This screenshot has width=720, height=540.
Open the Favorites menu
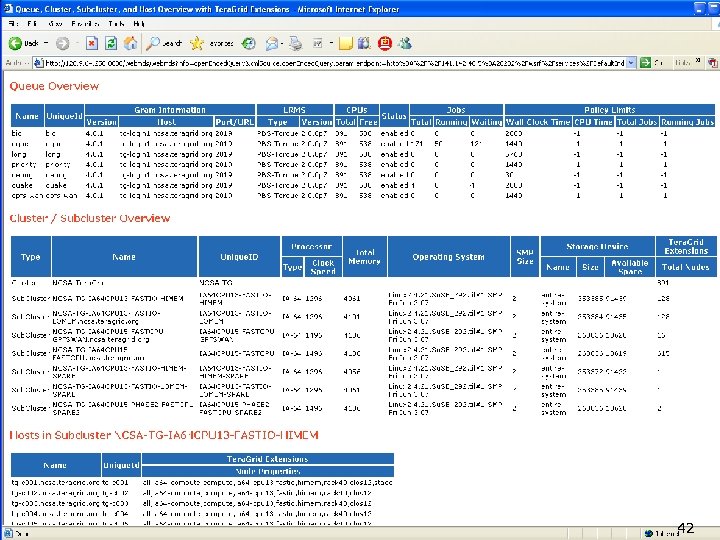(x=85, y=23)
